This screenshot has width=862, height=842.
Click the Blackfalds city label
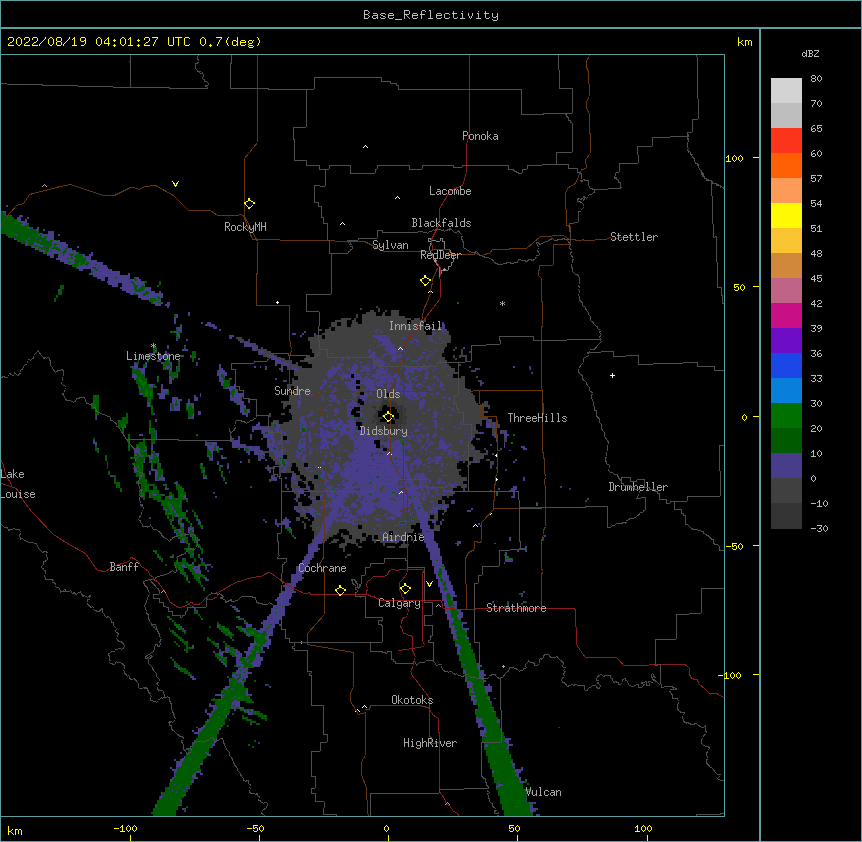coord(441,223)
